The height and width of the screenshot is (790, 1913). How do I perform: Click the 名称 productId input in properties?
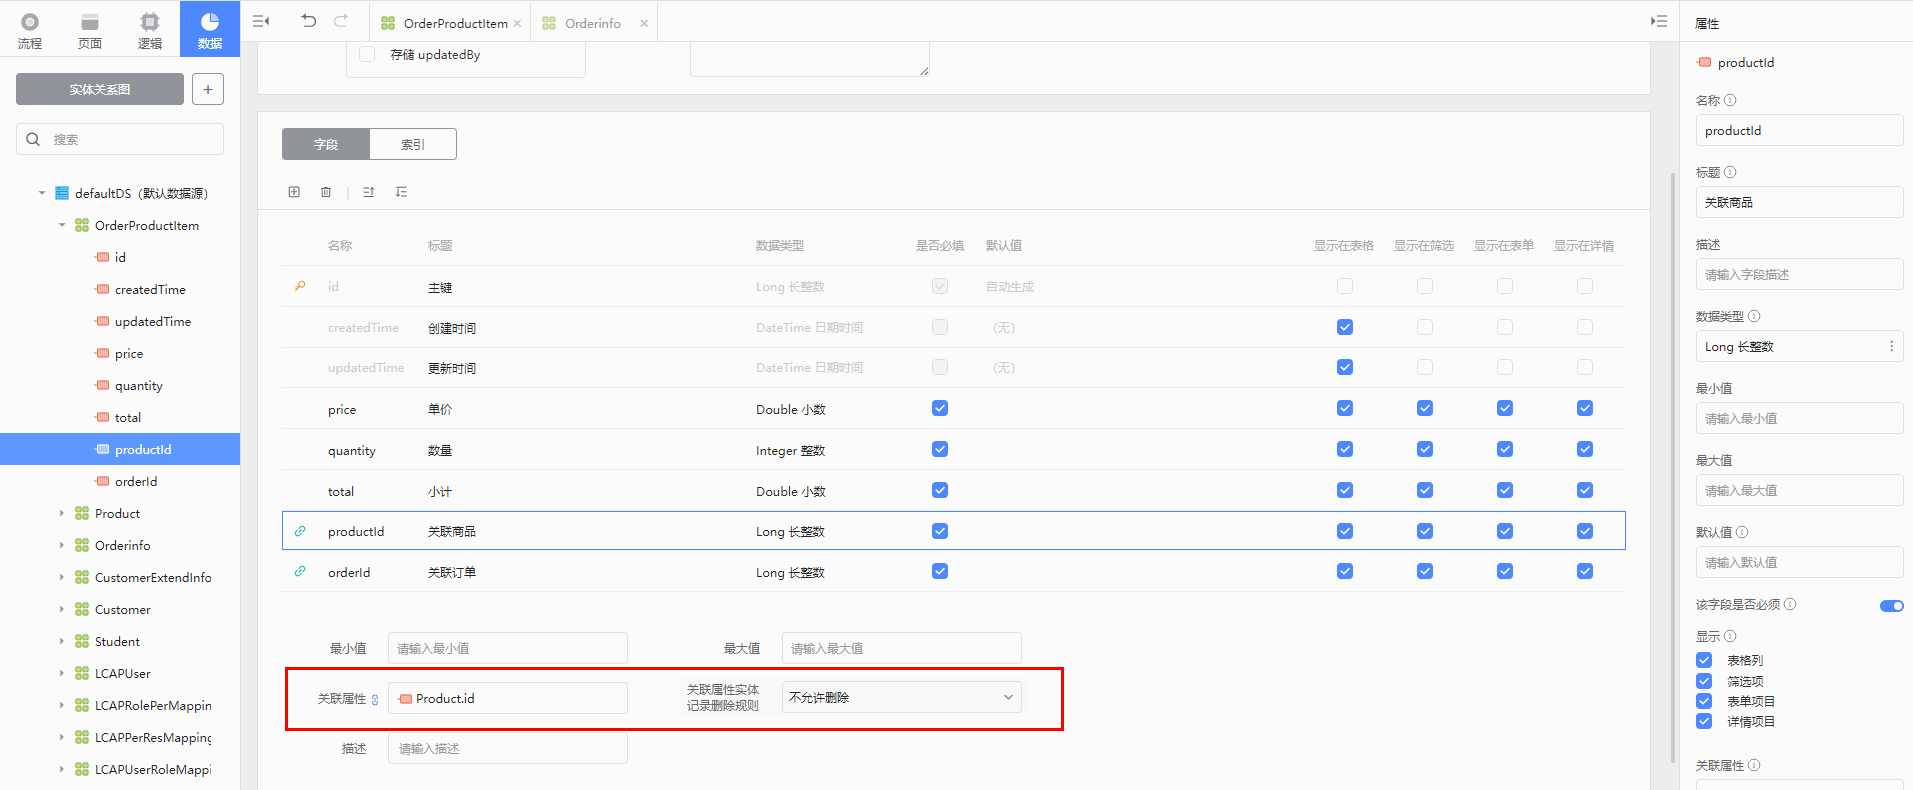point(1799,130)
